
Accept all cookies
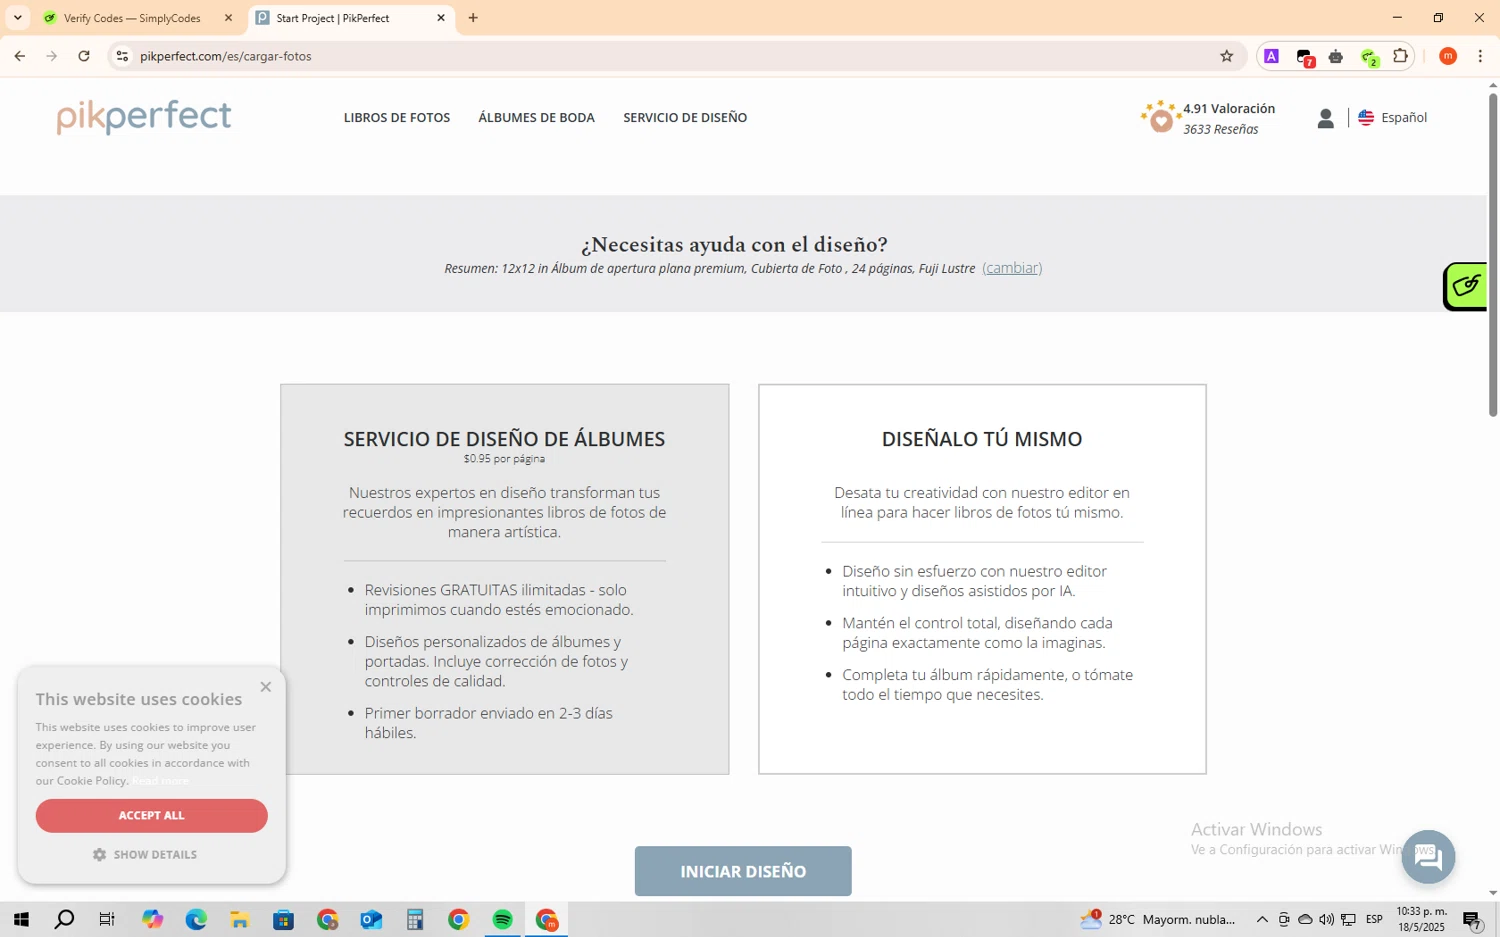[x=152, y=816]
